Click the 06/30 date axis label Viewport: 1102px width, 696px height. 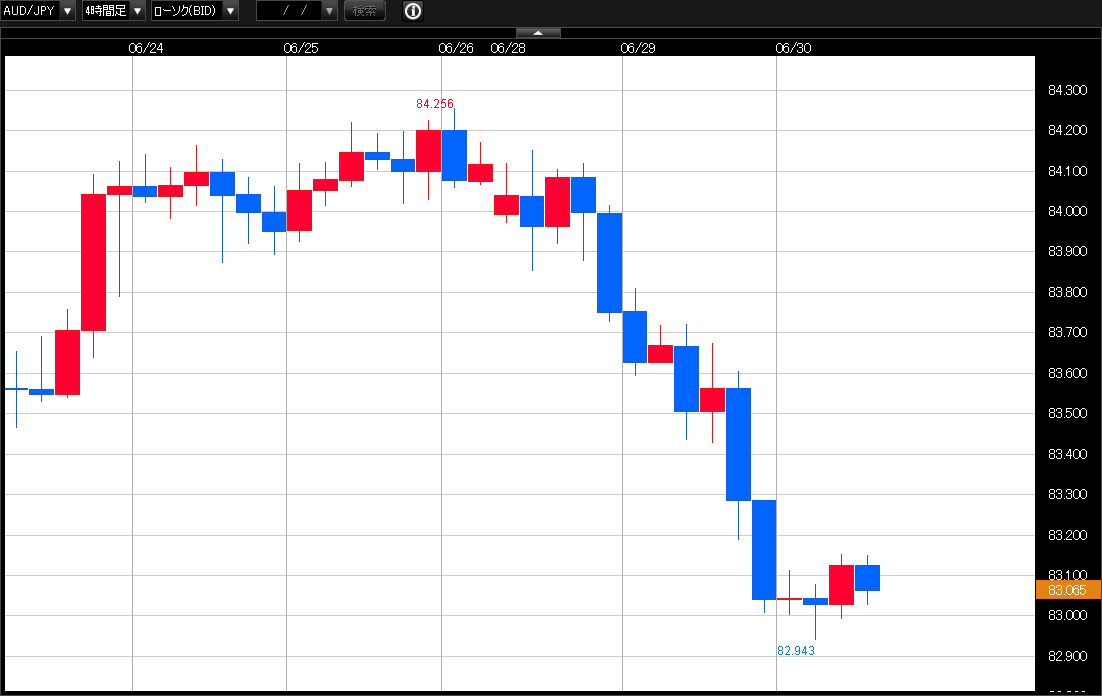[793, 48]
